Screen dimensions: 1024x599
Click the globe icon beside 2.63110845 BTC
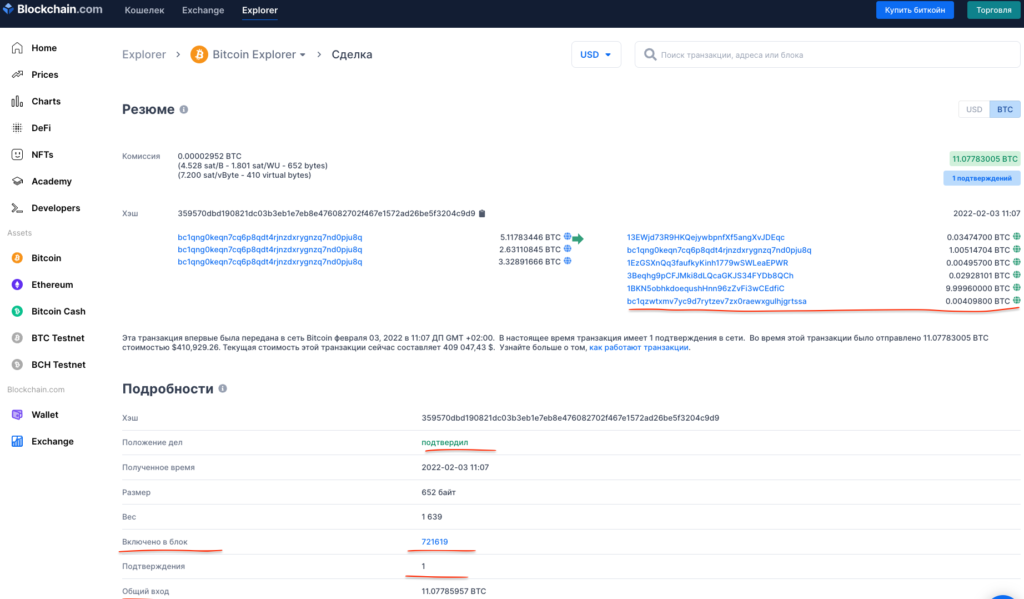[568, 249]
